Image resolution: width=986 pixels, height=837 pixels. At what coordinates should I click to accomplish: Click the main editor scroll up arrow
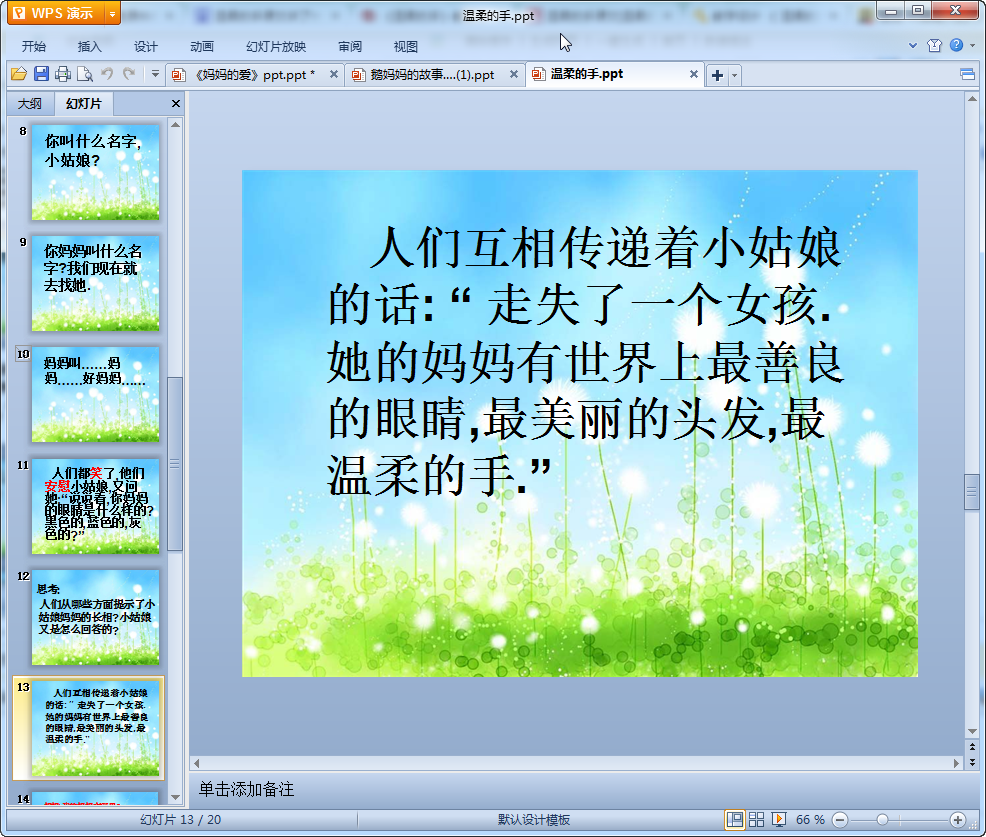tap(972, 99)
